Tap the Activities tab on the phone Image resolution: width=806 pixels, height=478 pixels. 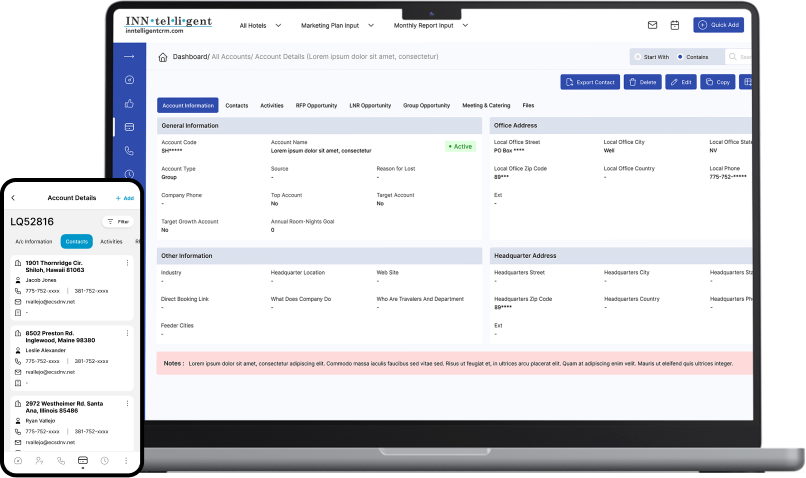(x=111, y=242)
